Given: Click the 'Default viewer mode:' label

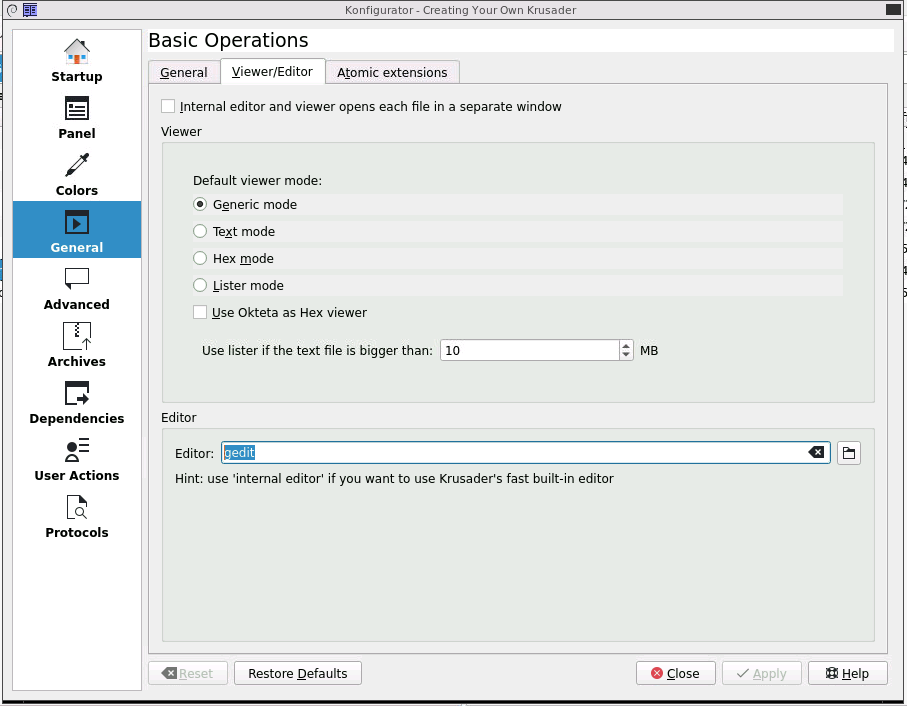Looking at the screenshot, I should point(257,180).
